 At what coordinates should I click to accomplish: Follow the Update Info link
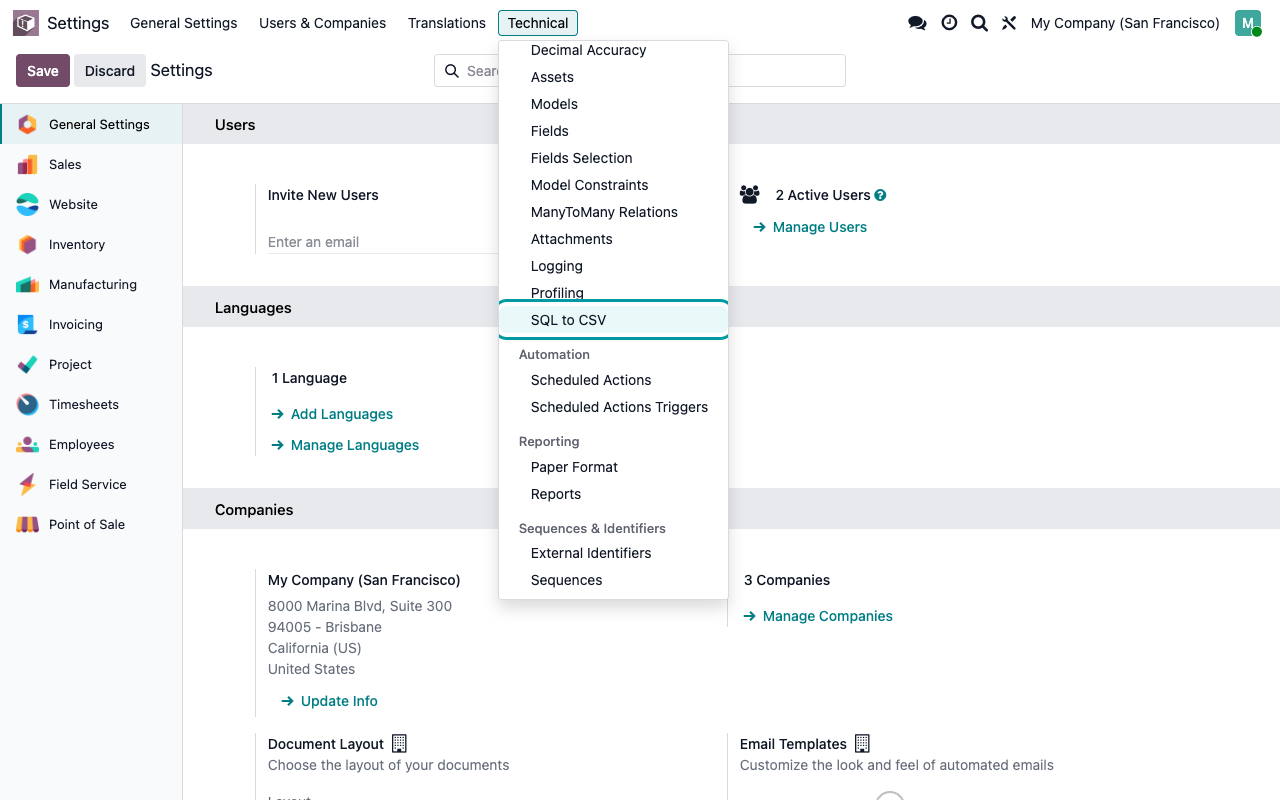330,701
